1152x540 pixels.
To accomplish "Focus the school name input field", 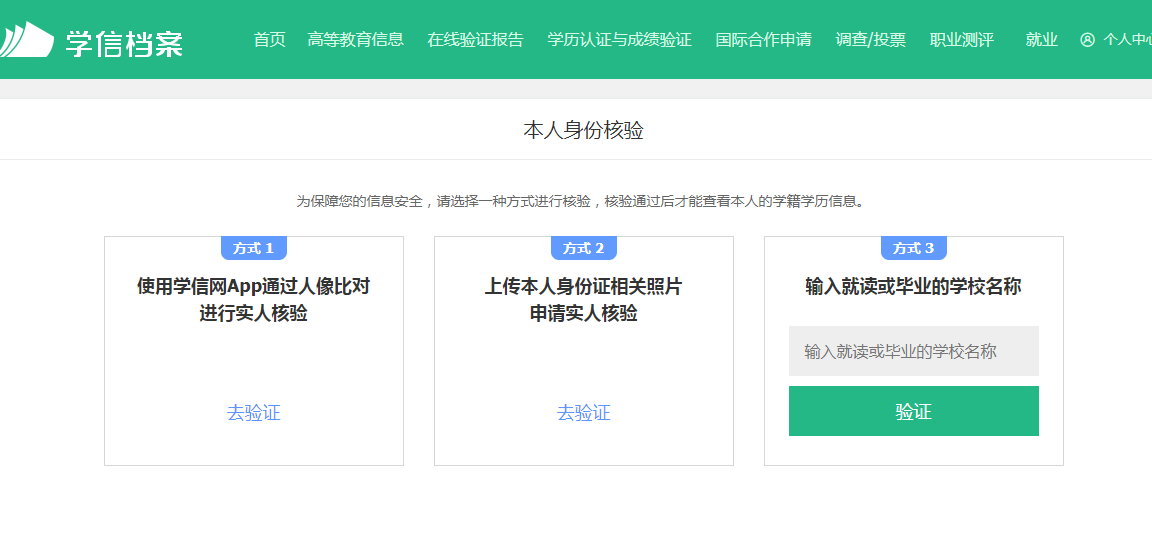I will pos(913,351).
